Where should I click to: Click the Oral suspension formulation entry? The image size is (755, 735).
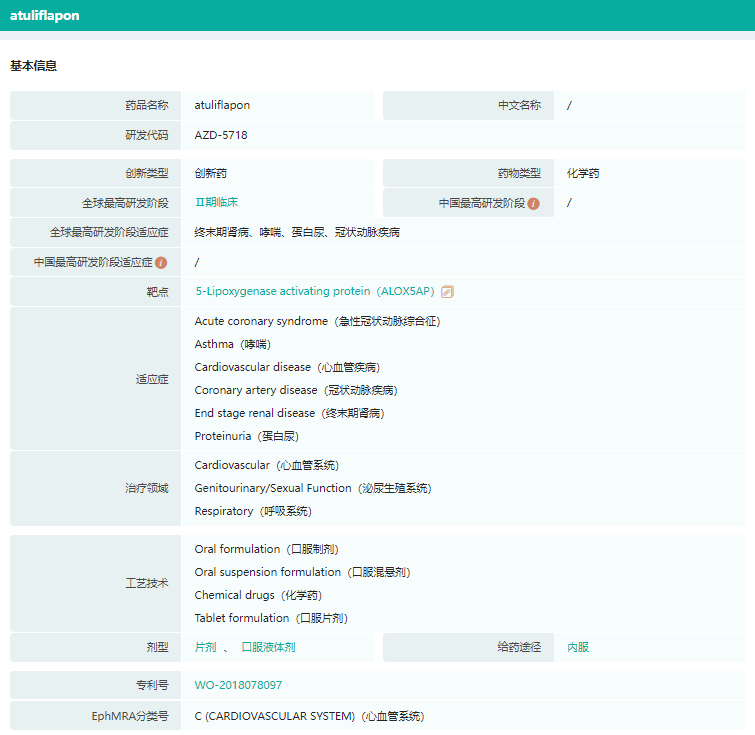point(302,572)
